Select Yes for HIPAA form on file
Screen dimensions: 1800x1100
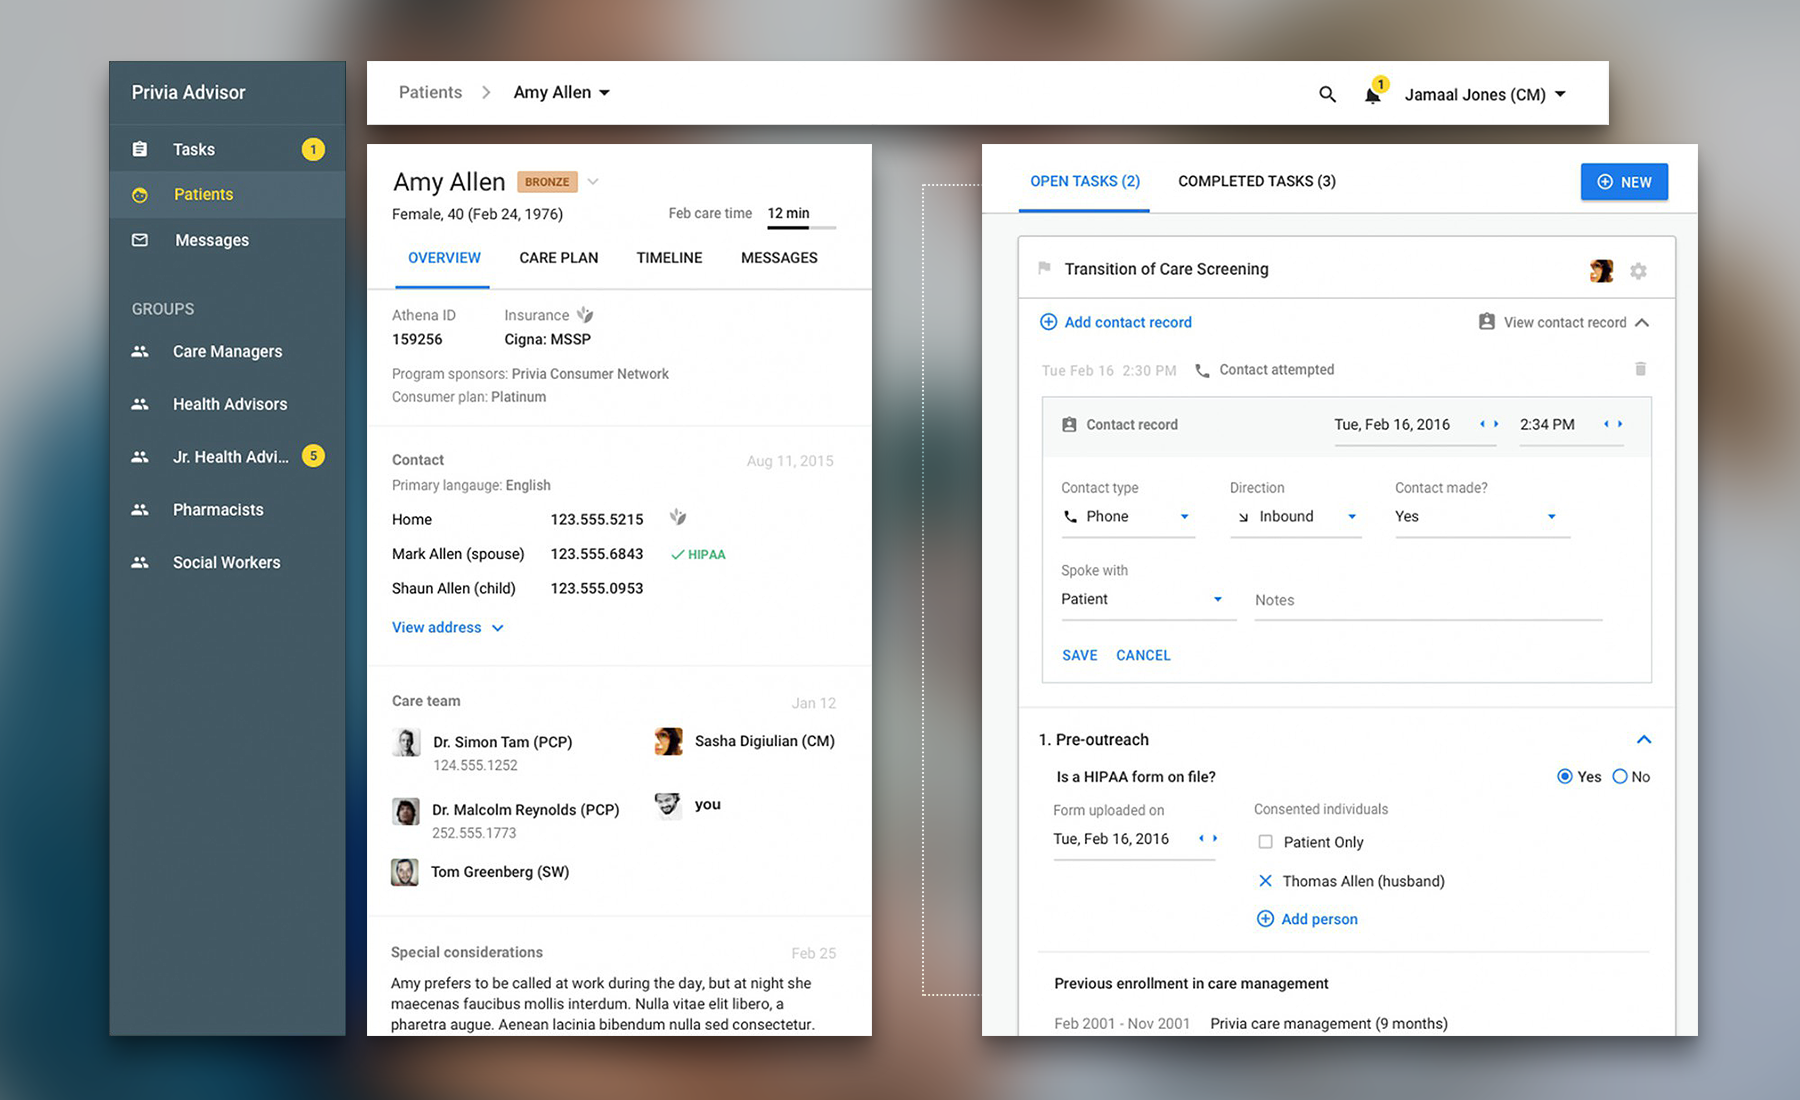tap(1565, 777)
